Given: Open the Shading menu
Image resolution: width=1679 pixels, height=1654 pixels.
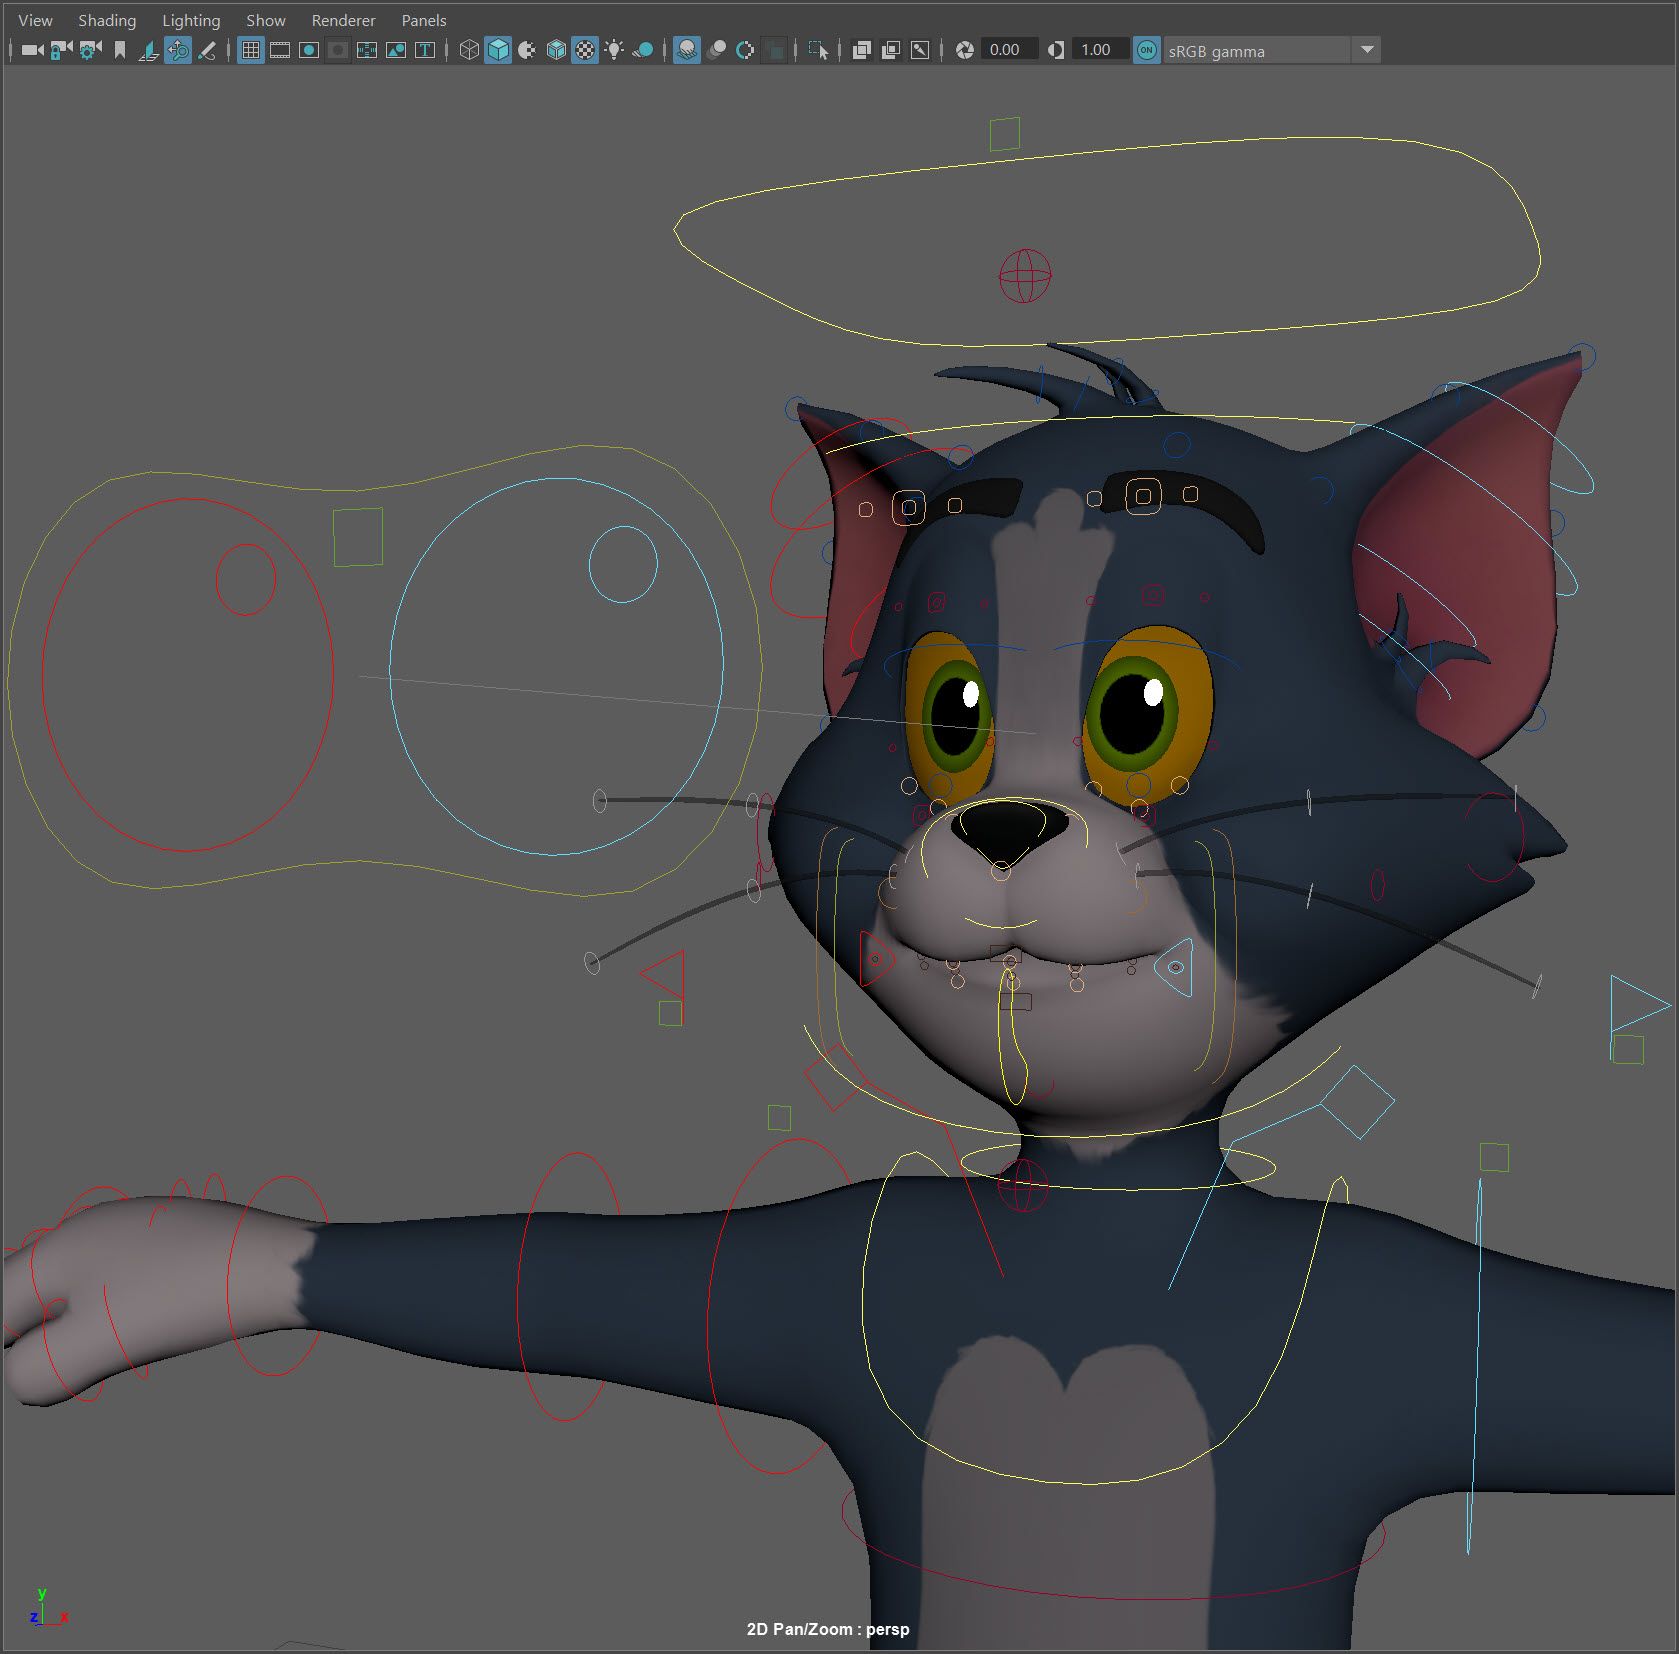Looking at the screenshot, I should point(107,20).
